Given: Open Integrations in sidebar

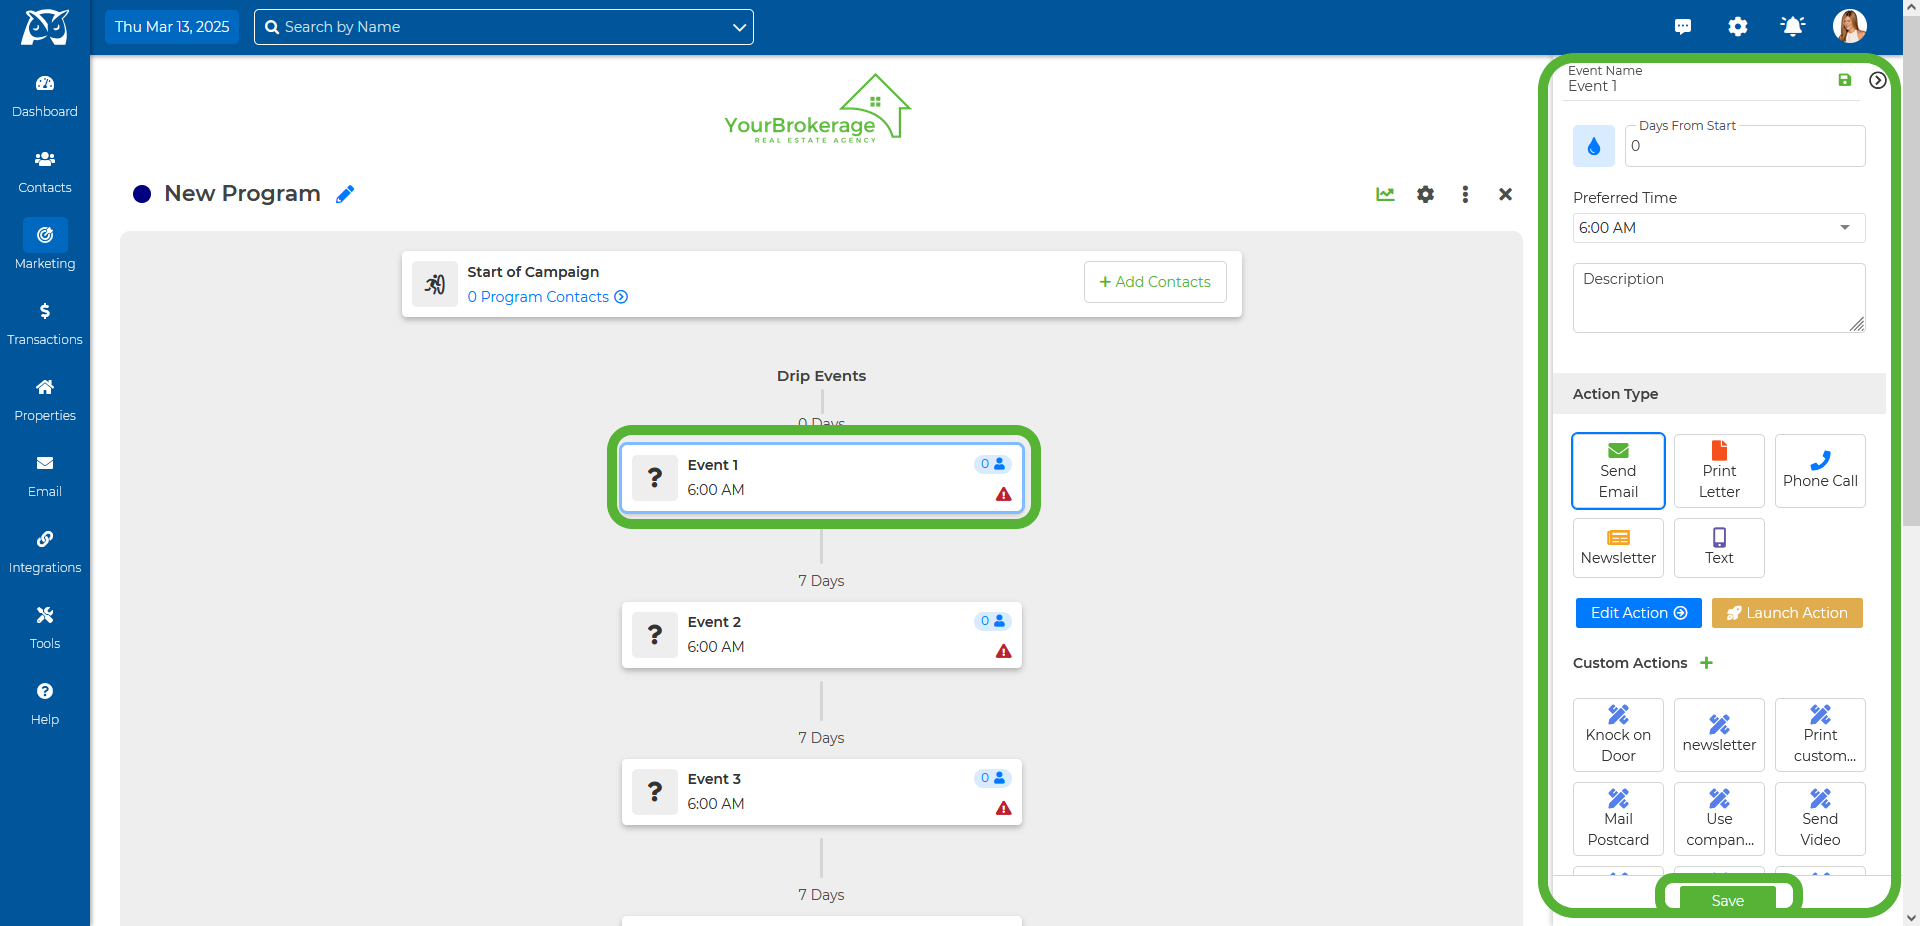Looking at the screenshot, I should [45, 552].
